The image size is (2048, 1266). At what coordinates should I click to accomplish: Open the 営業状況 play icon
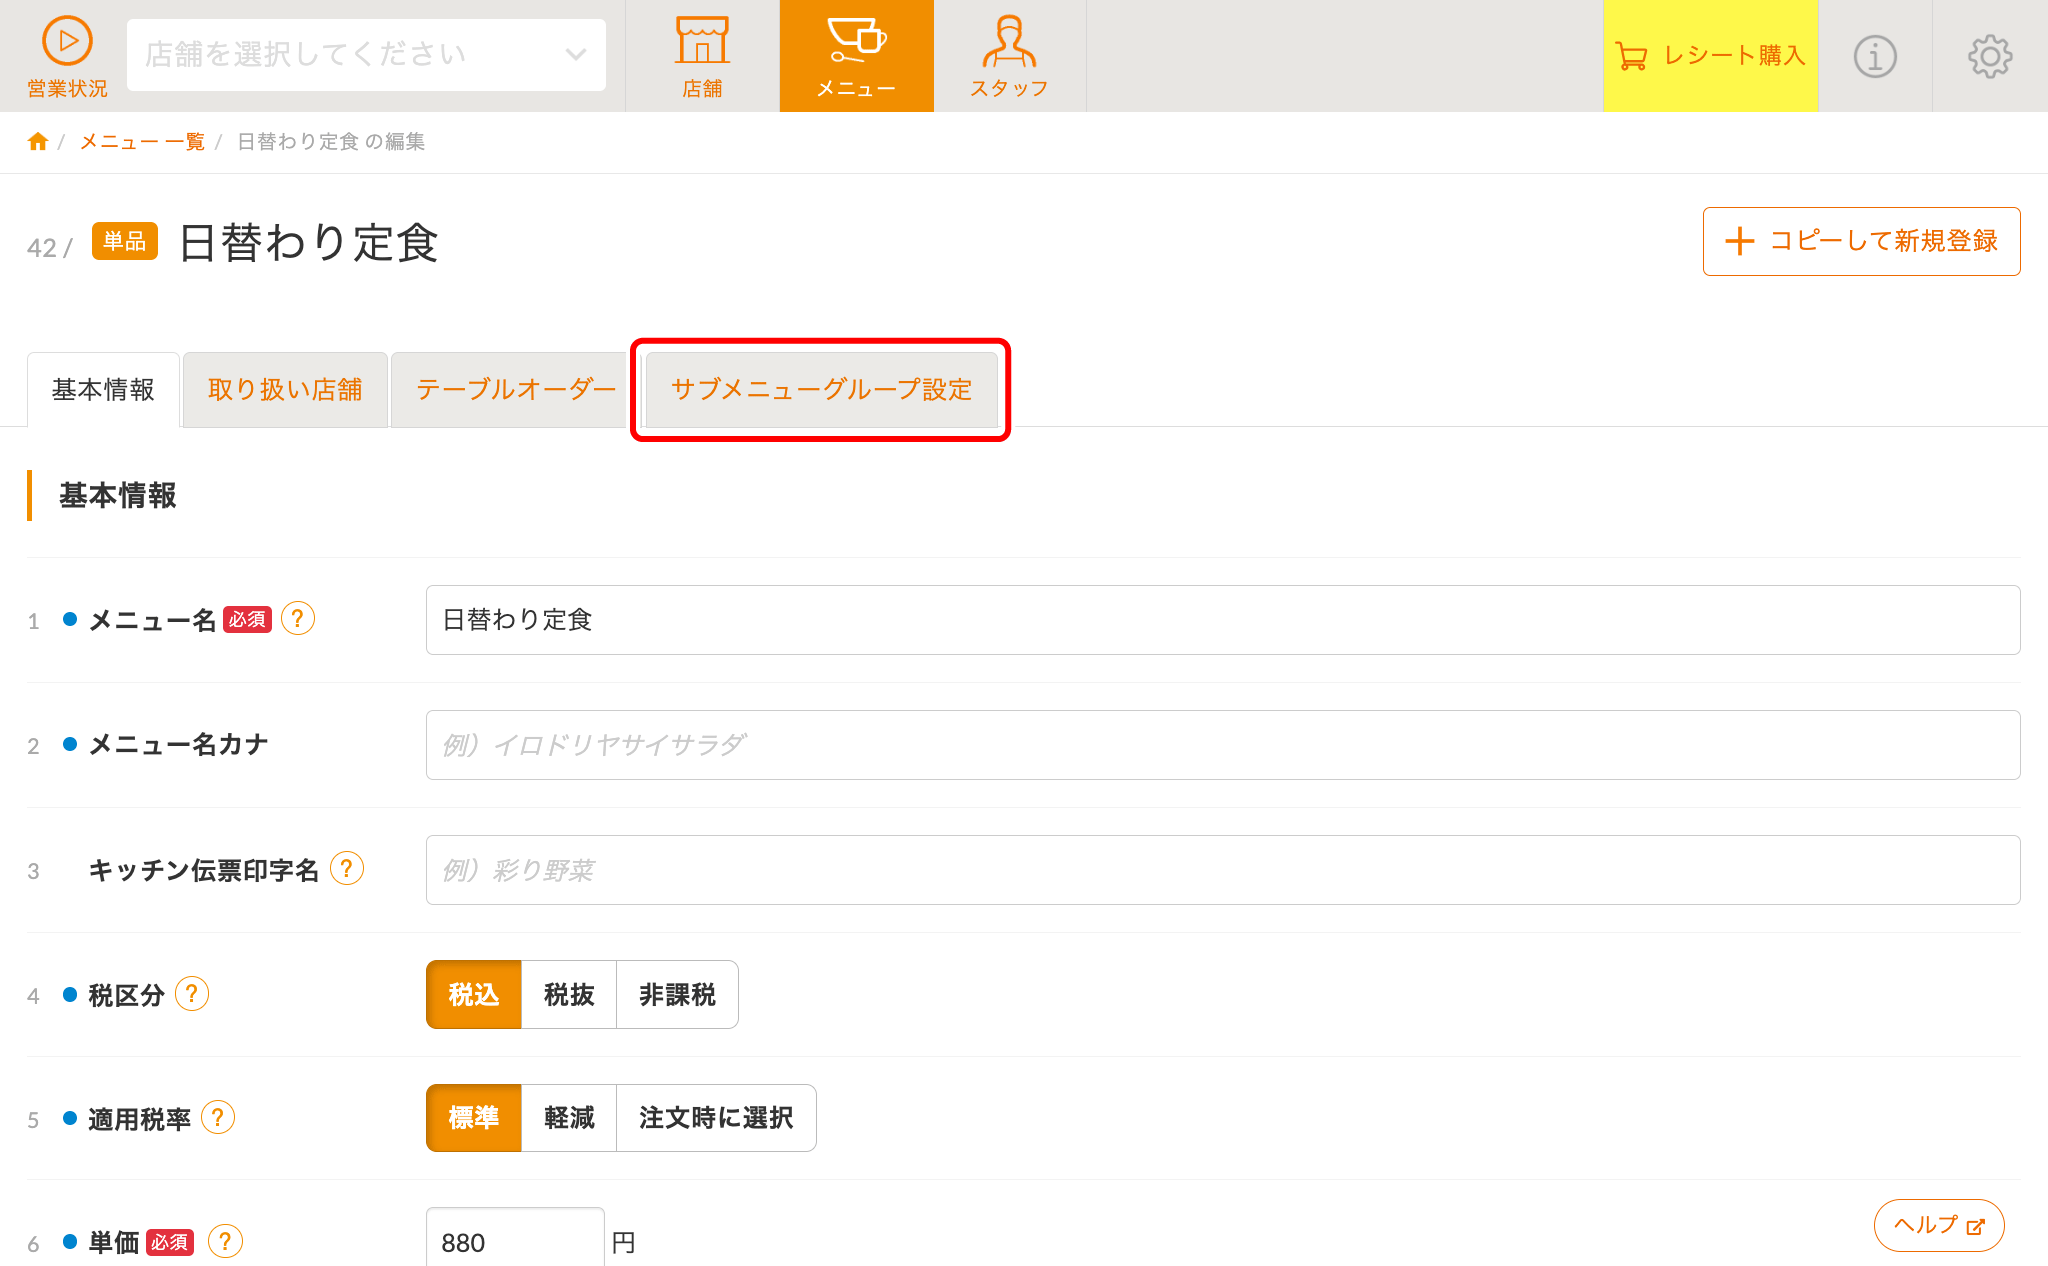[x=67, y=42]
